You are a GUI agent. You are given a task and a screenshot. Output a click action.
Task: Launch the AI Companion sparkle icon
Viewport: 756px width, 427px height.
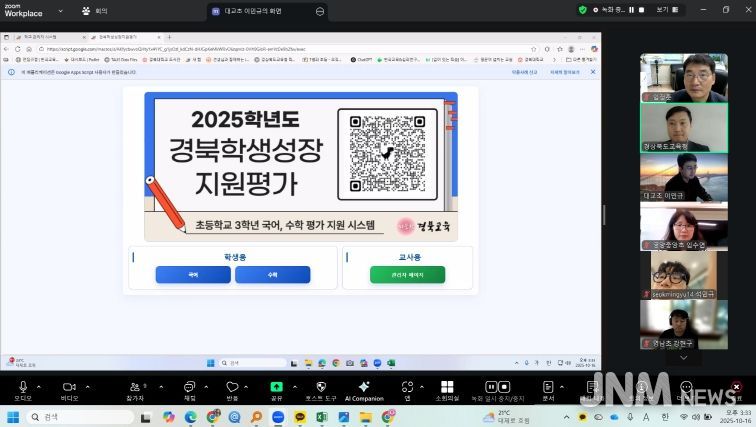(363, 386)
